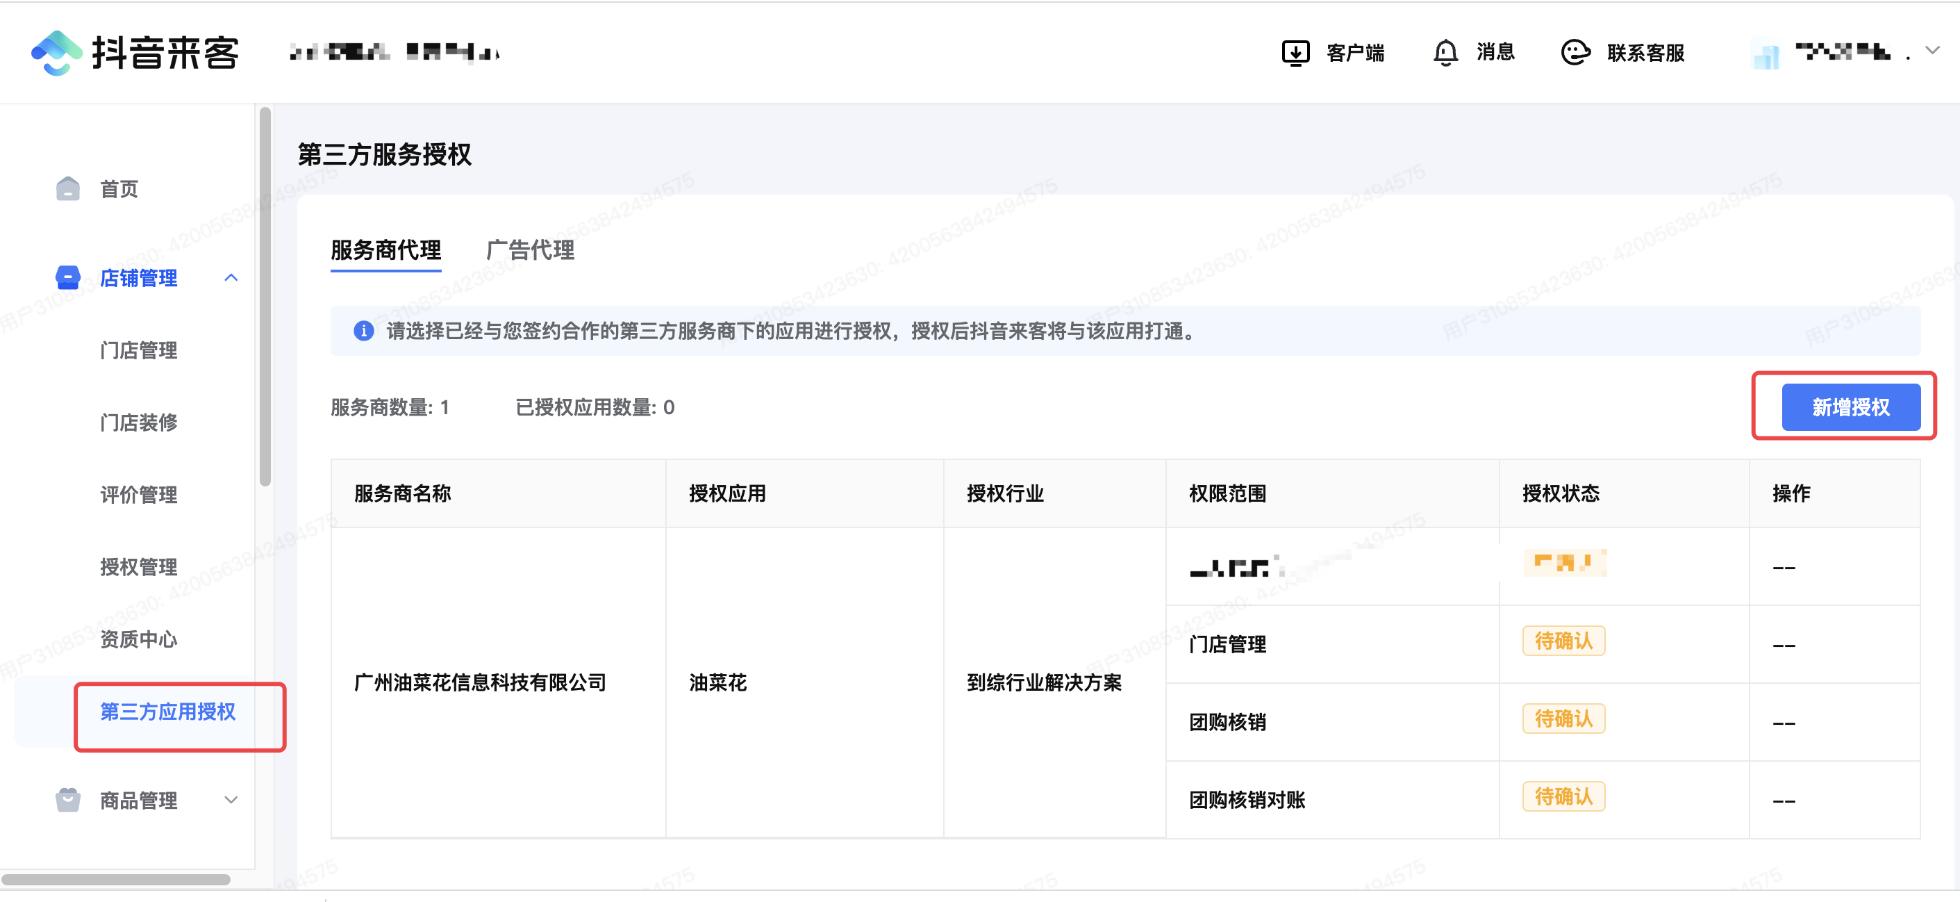Image resolution: width=1960 pixels, height=902 pixels.
Task: Click the 店铺管理 store icon
Action: [68, 277]
